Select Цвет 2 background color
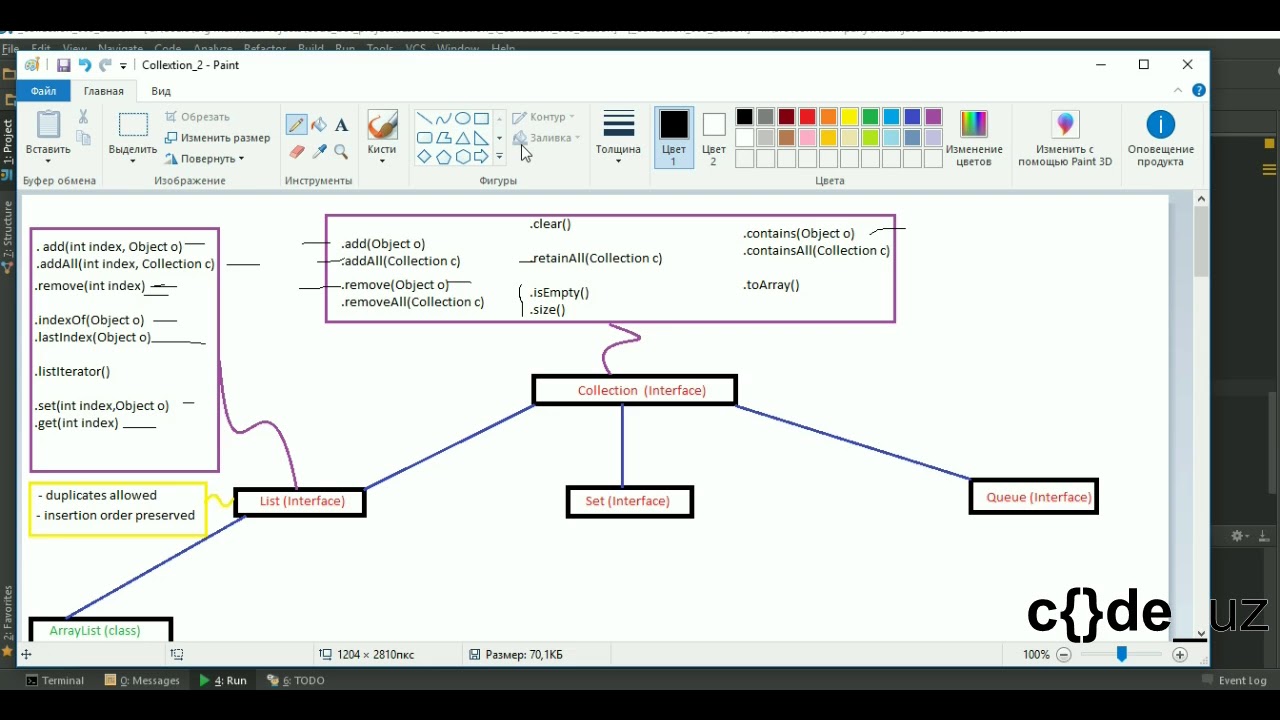The width and height of the screenshot is (1280, 720). click(x=713, y=139)
